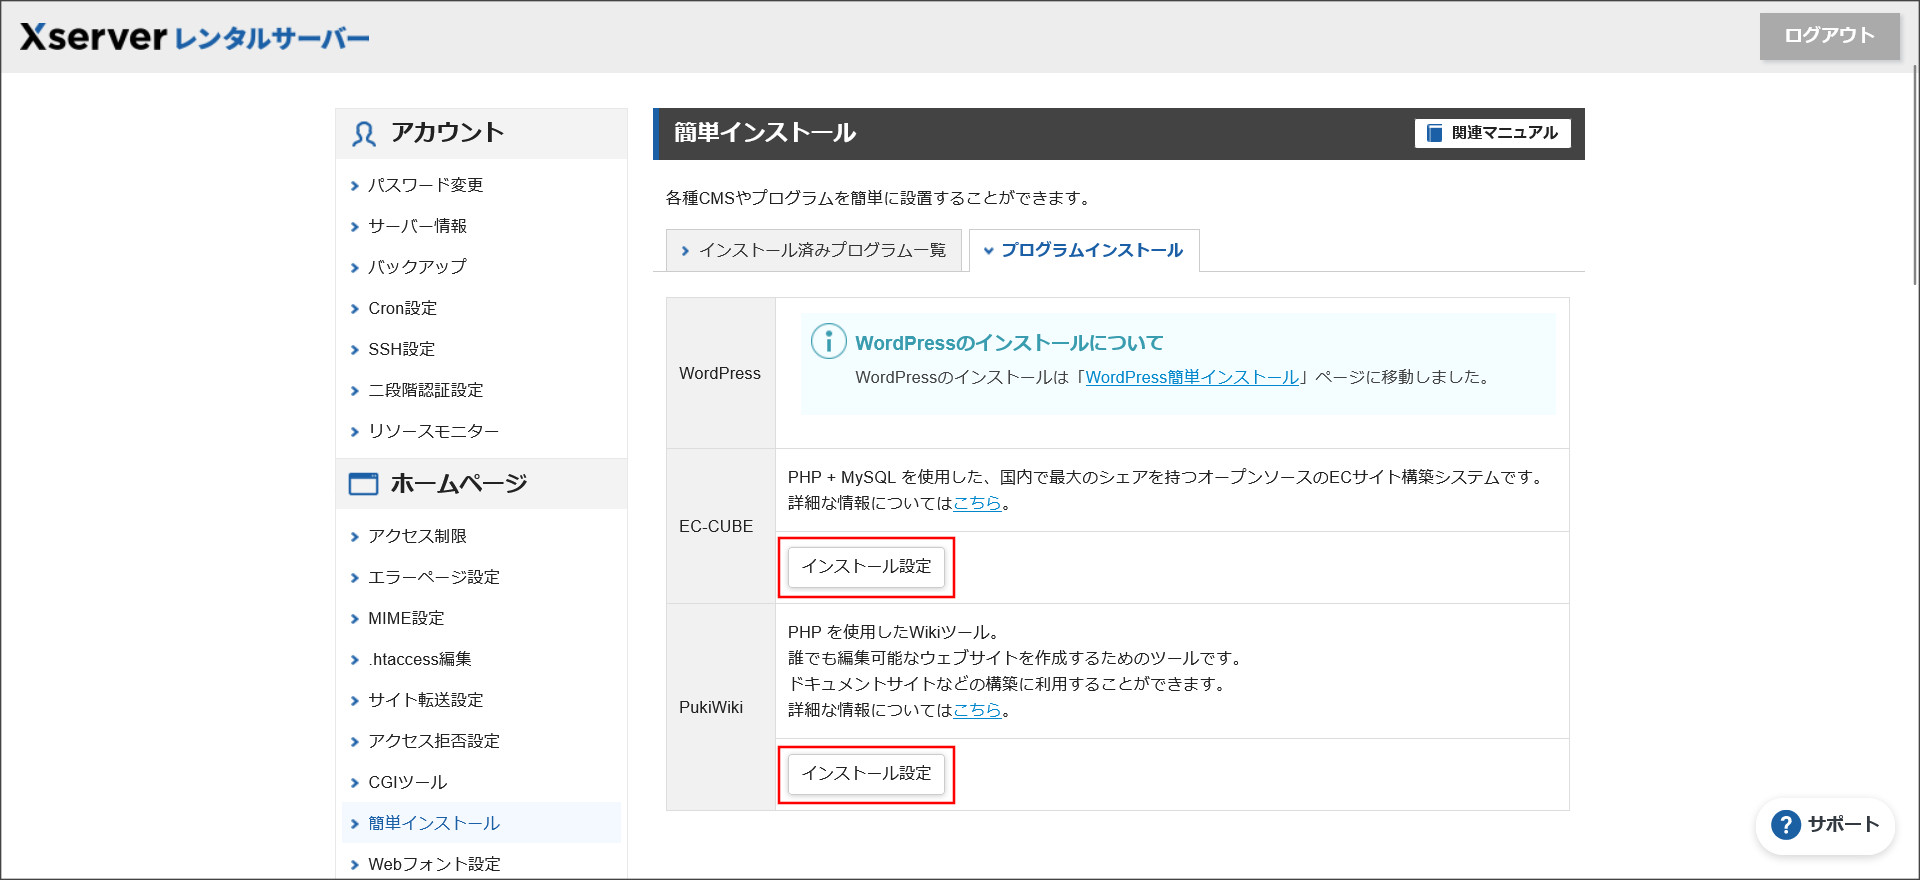Open サーバー情報 in the sidebar
The height and width of the screenshot is (880, 1920).
coord(418,226)
